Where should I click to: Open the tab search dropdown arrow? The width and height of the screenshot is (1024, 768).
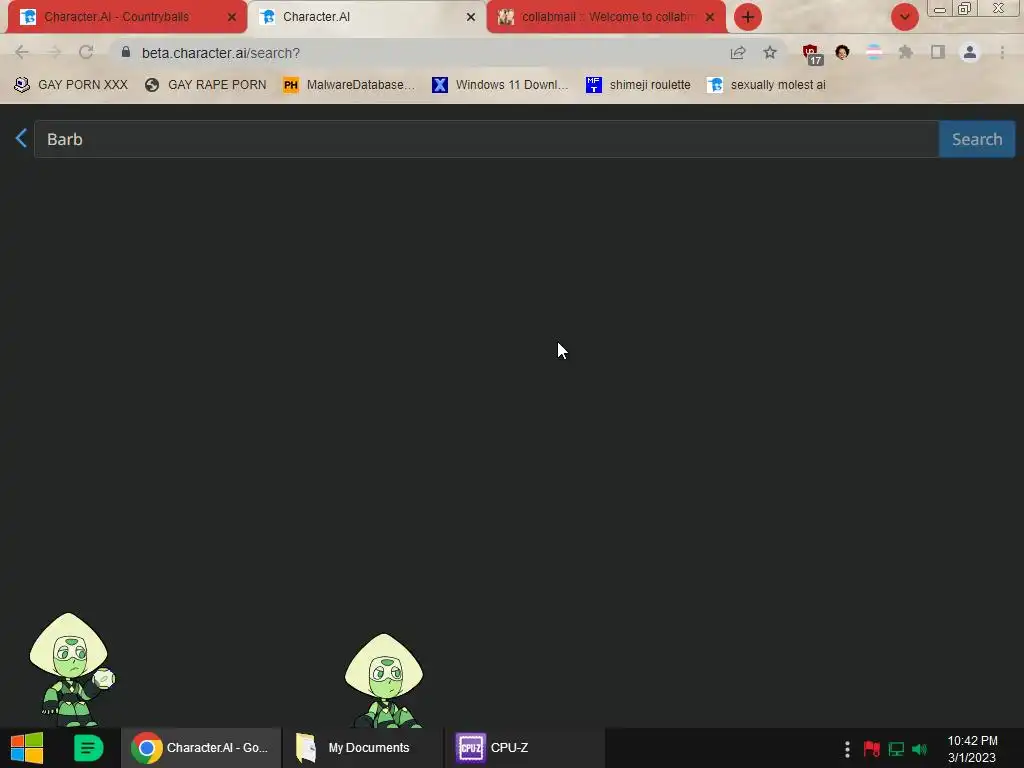tap(905, 17)
